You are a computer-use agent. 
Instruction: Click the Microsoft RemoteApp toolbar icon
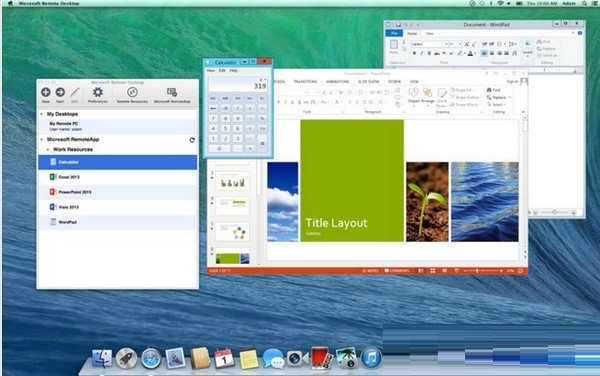coord(172,92)
